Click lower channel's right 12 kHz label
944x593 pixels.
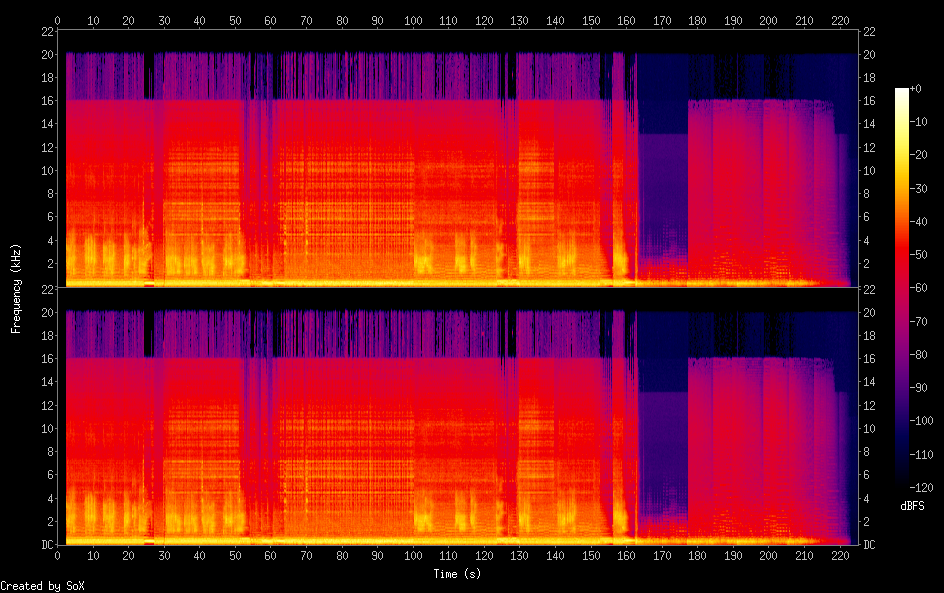coord(869,405)
